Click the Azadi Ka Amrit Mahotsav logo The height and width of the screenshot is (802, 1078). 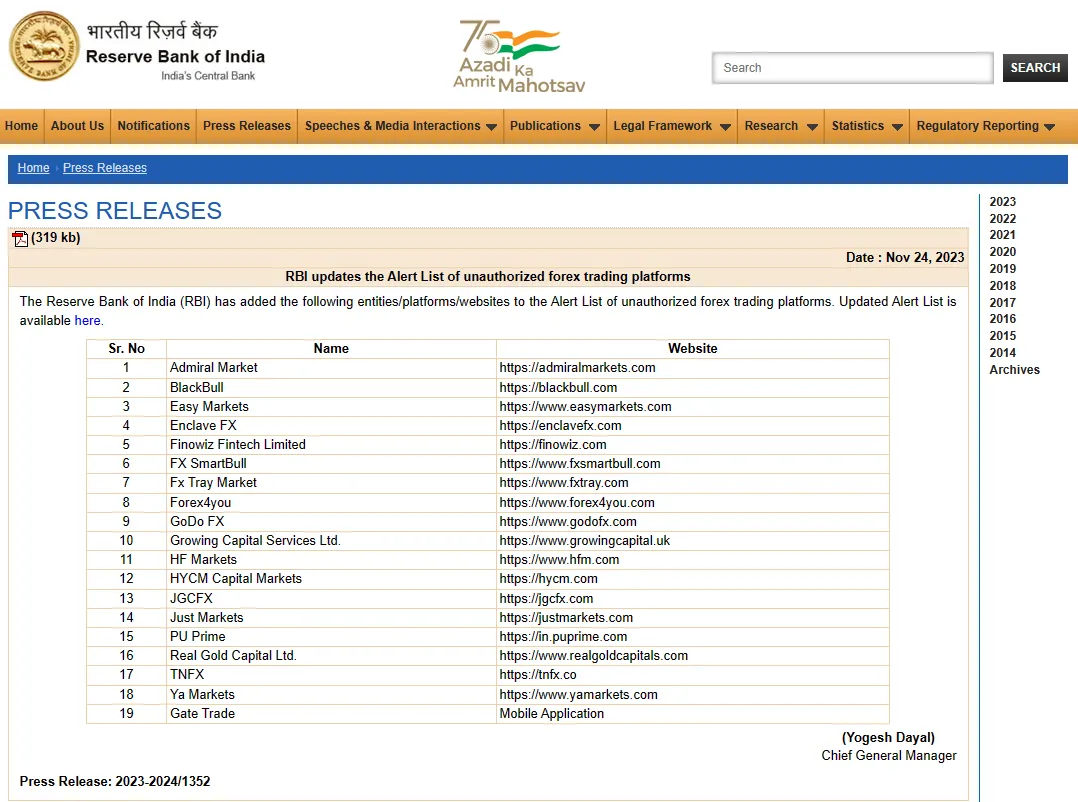(519, 56)
